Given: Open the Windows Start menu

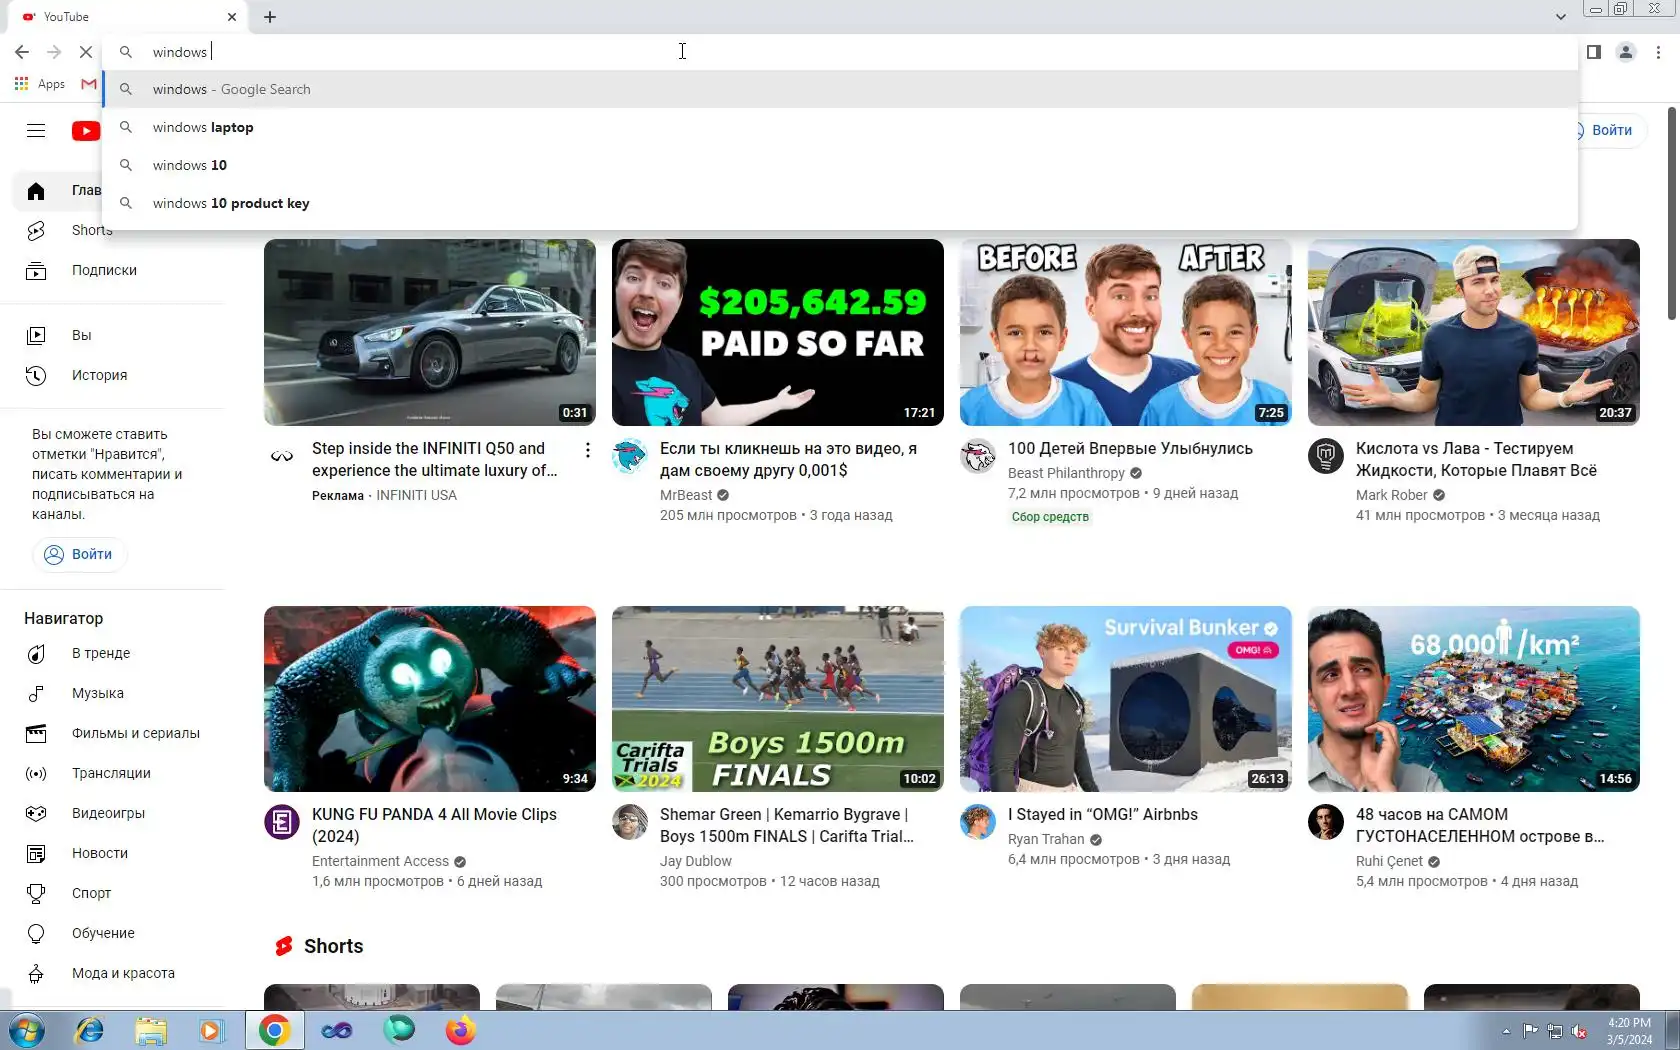Looking at the screenshot, I should [26, 1030].
